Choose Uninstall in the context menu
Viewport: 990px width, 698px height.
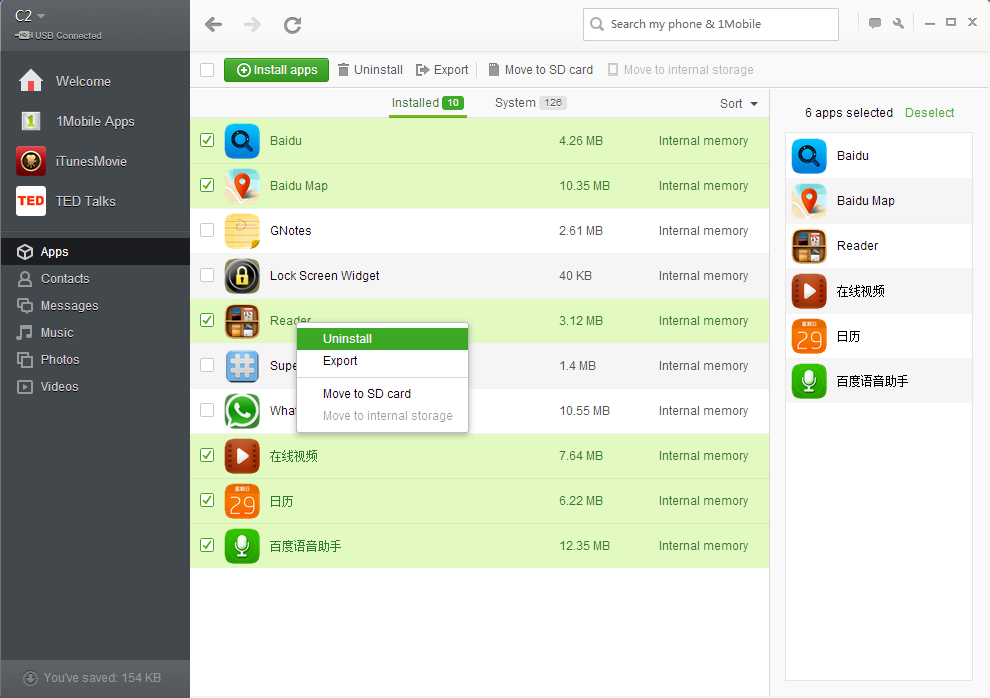(383, 339)
